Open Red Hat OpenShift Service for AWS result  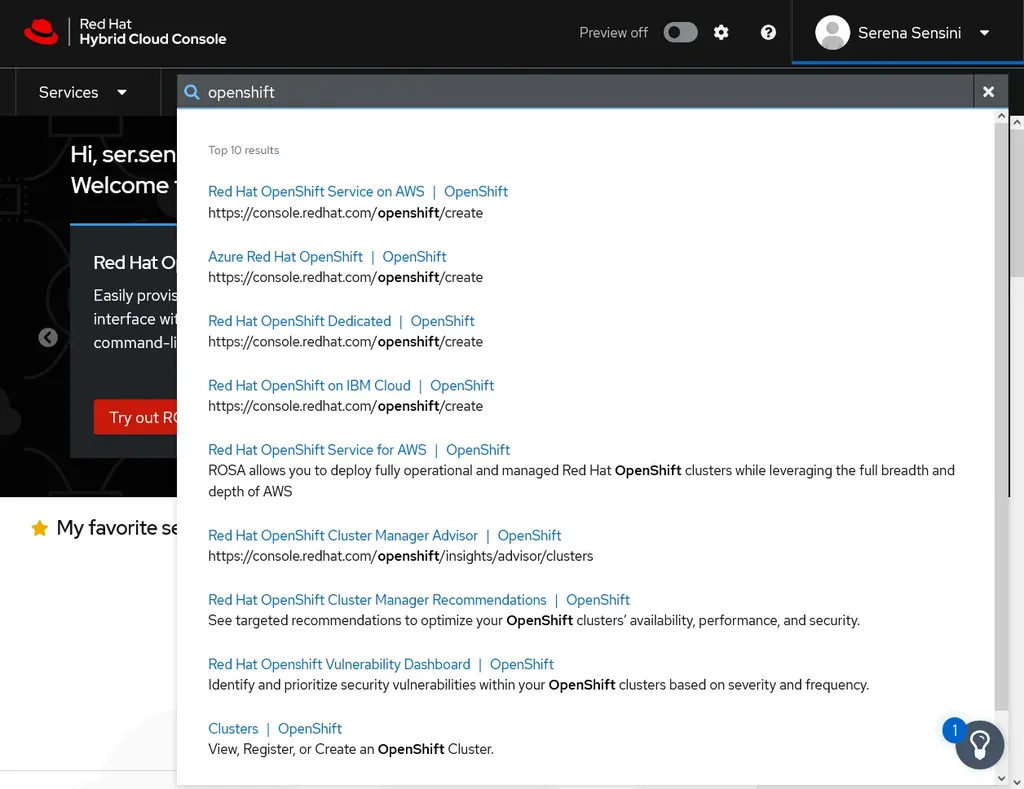(359, 450)
